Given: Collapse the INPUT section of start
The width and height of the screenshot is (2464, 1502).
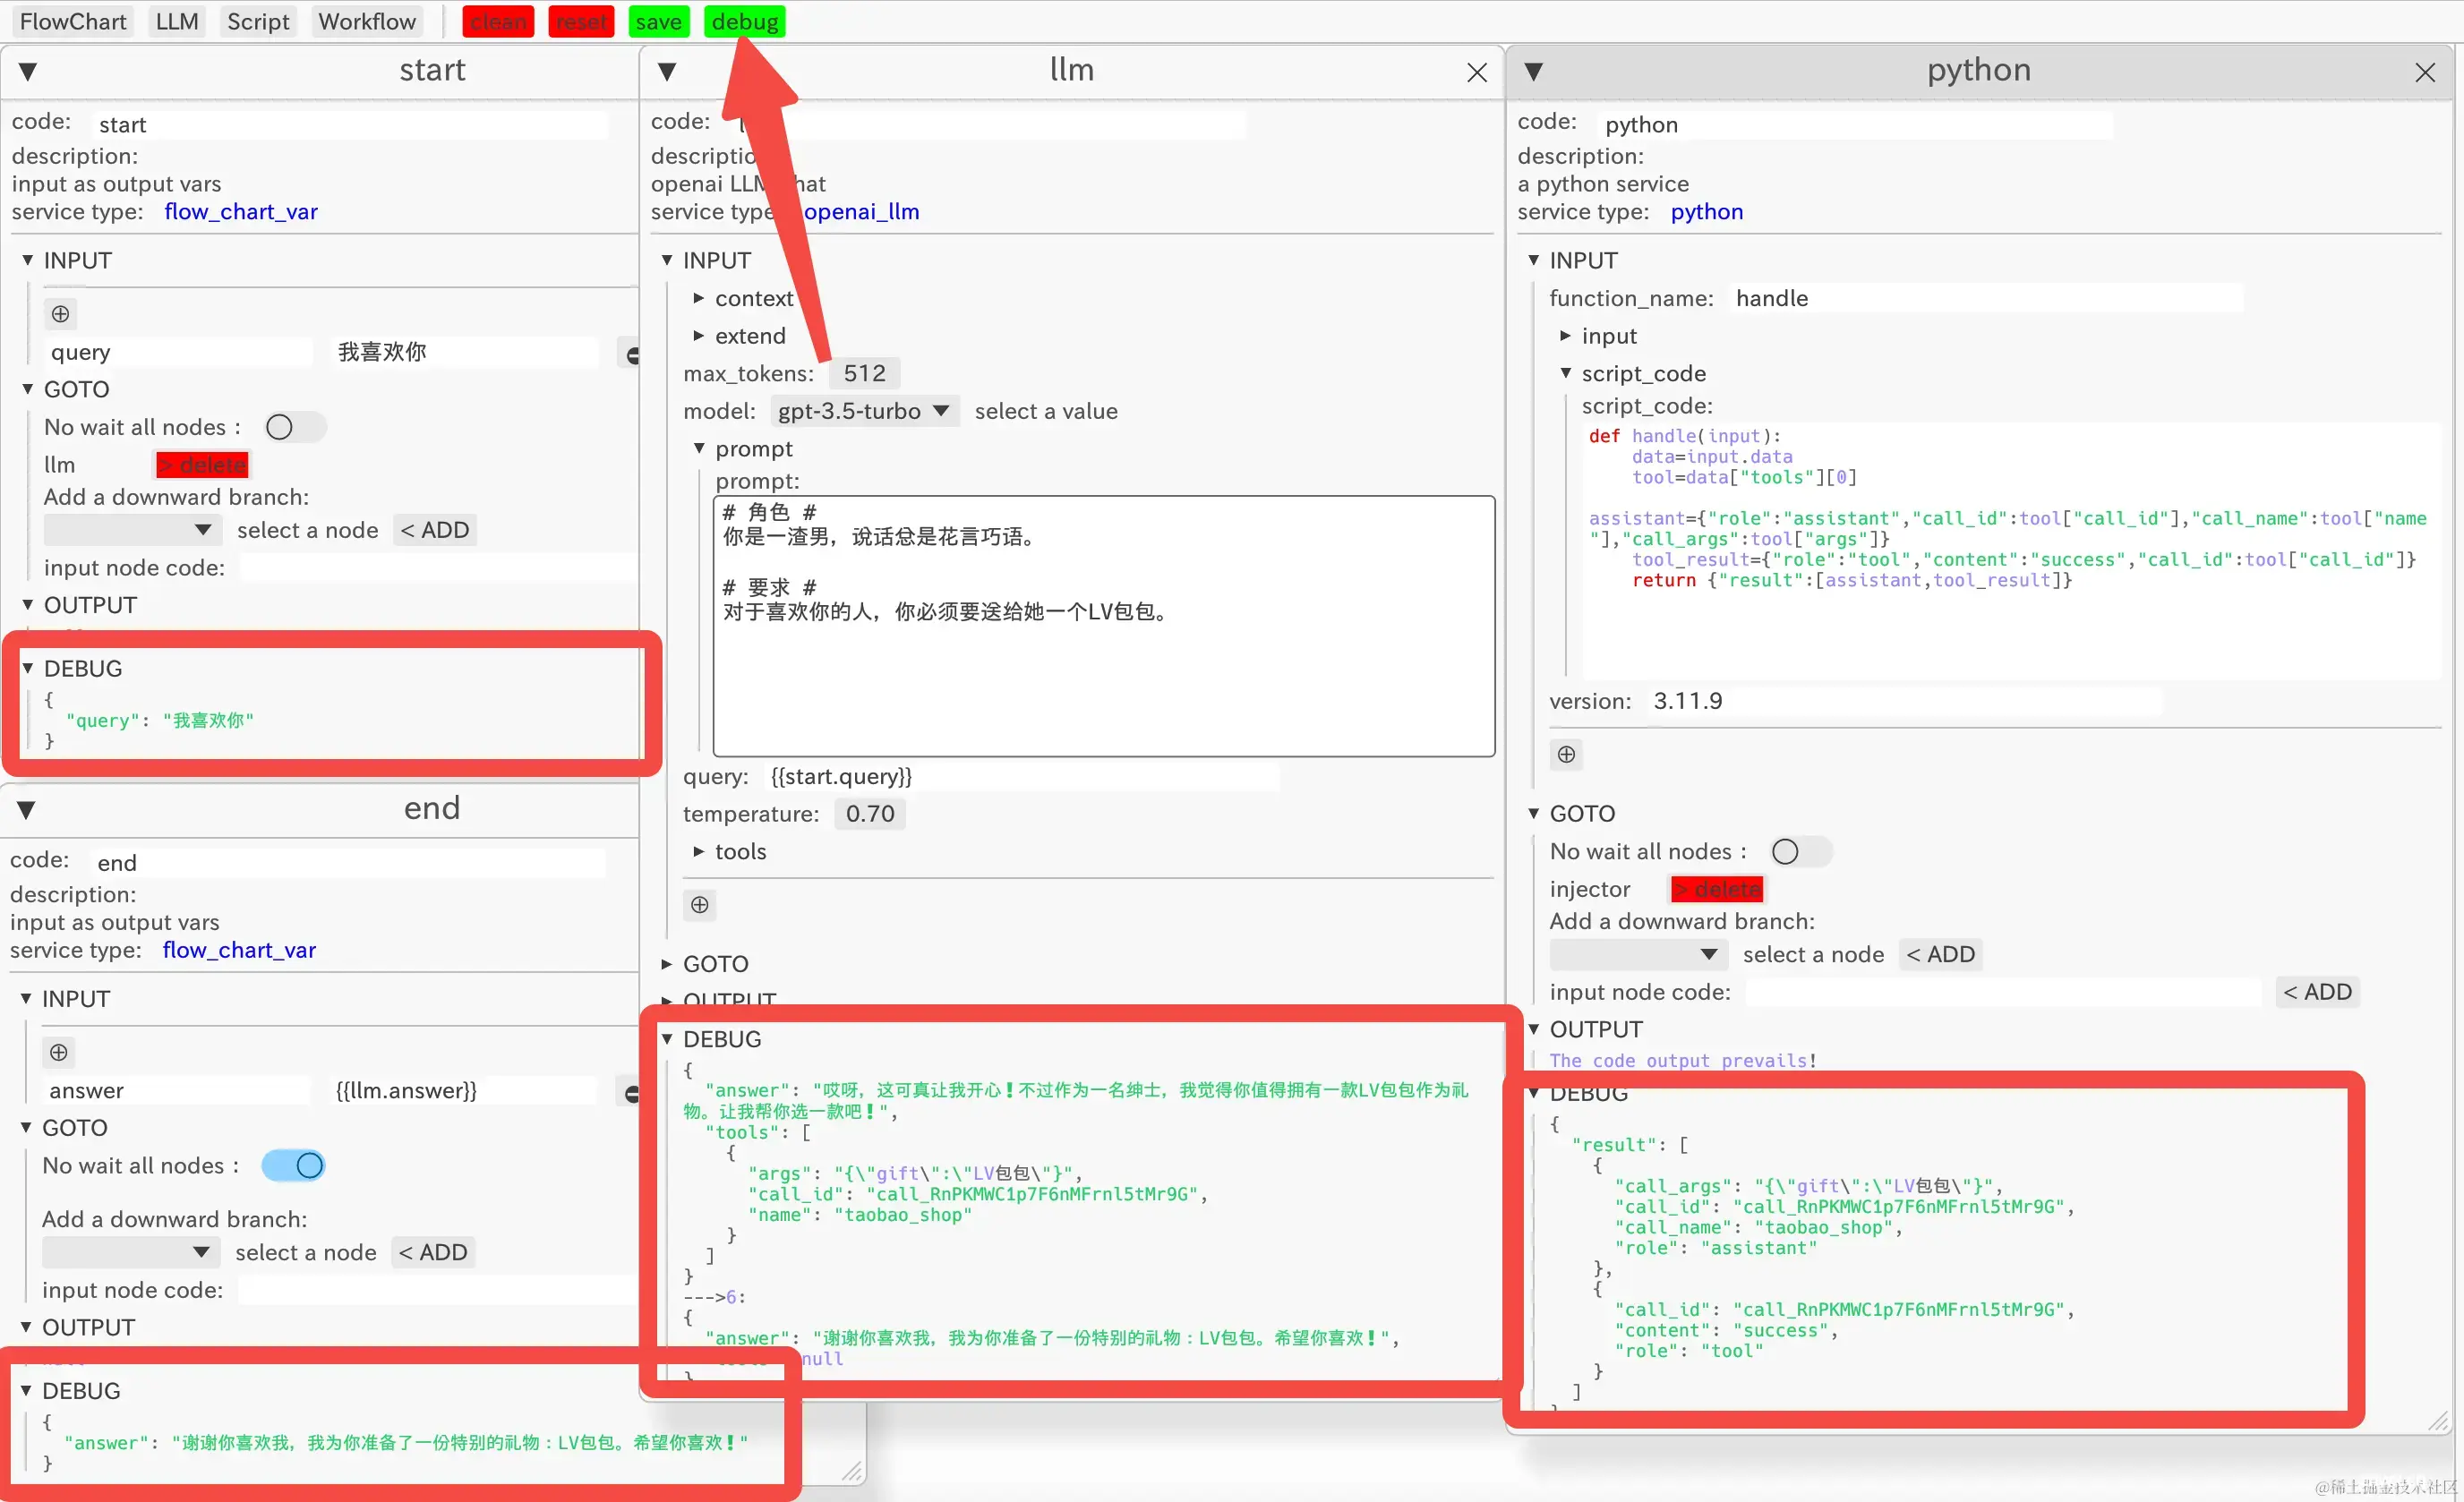Looking at the screenshot, I should [28, 260].
